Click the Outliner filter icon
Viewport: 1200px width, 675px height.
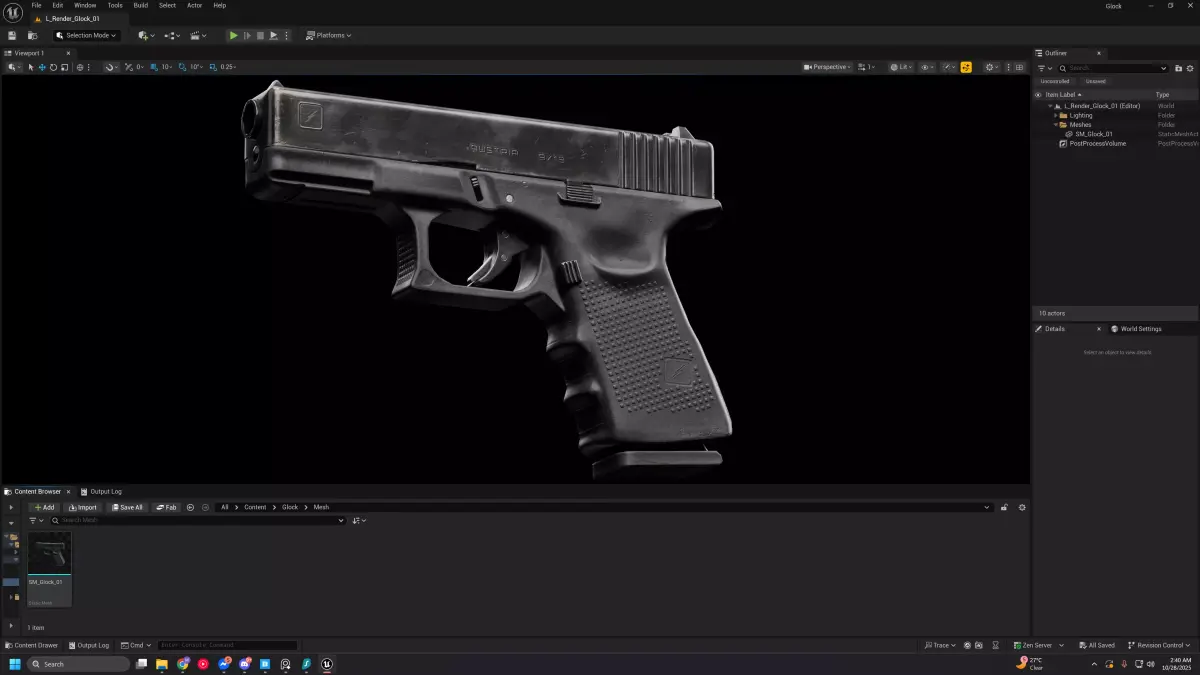click(1043, 68)
